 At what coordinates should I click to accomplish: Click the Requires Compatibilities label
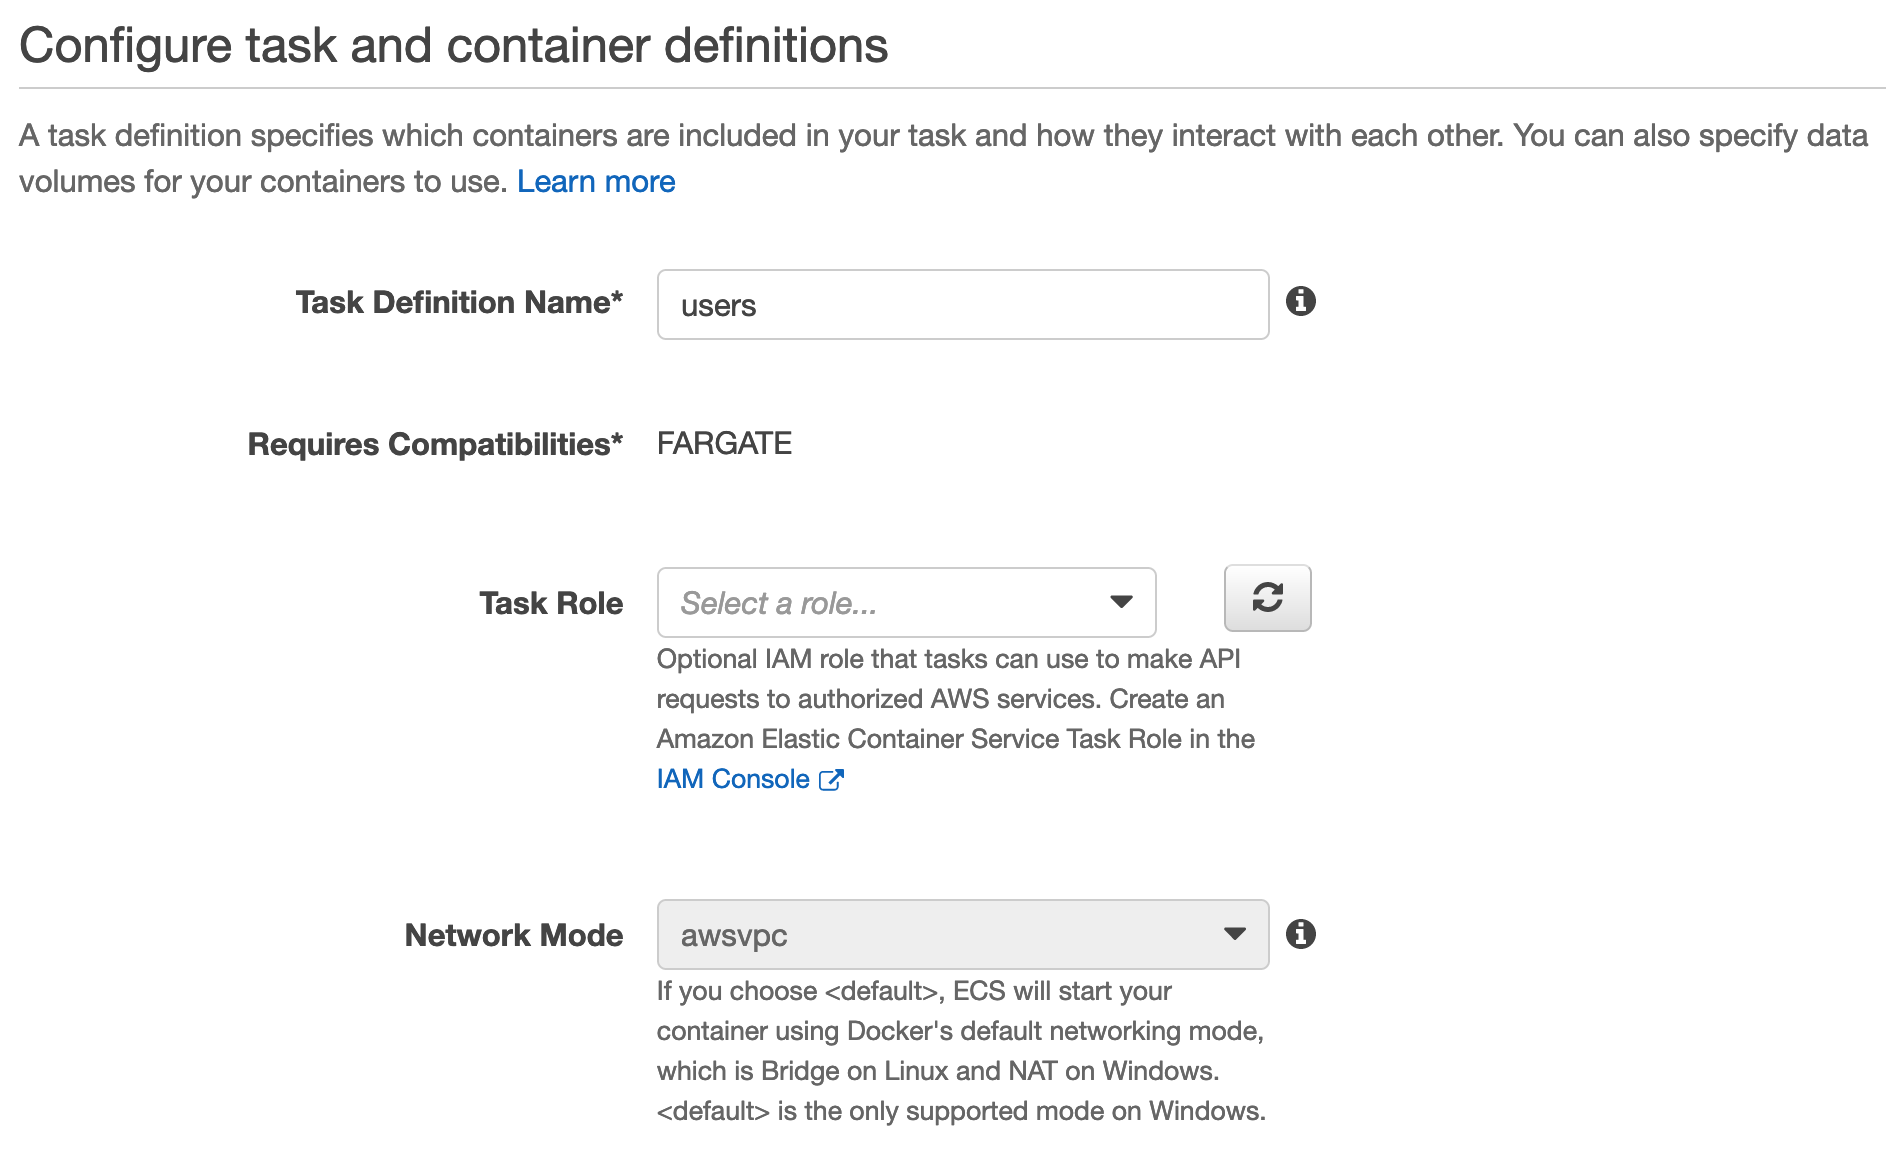(x=435, y=444)
